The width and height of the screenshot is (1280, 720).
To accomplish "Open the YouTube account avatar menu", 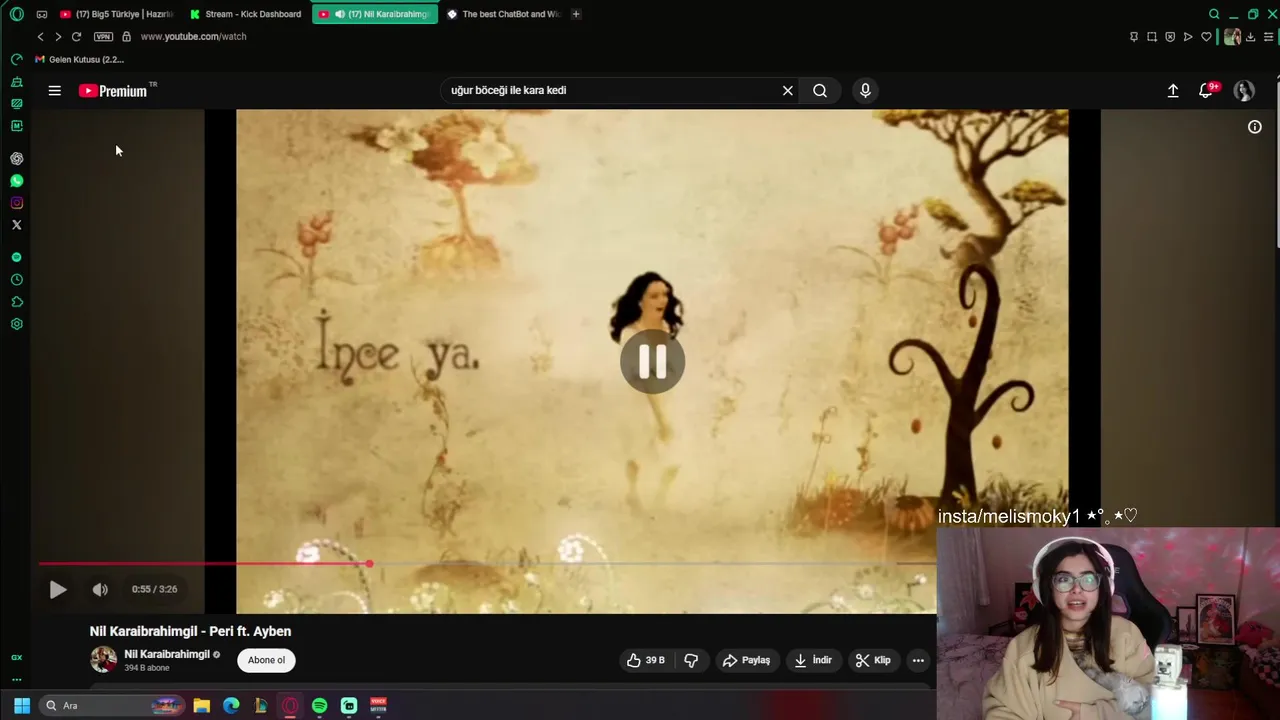I will 1244,90.
